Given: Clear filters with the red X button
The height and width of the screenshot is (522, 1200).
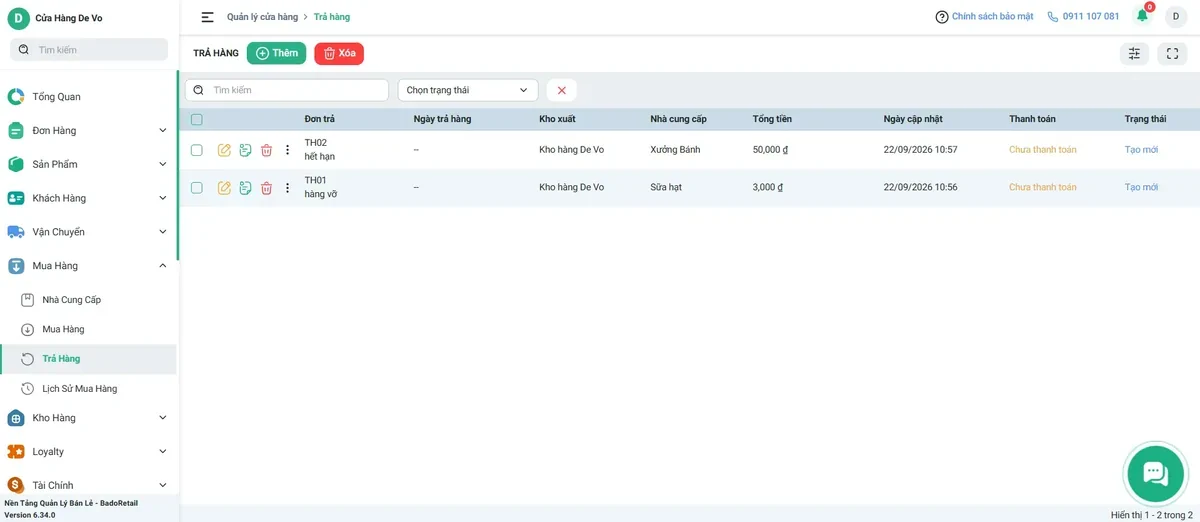Looking at the screenshot, I should coord(561,90).
